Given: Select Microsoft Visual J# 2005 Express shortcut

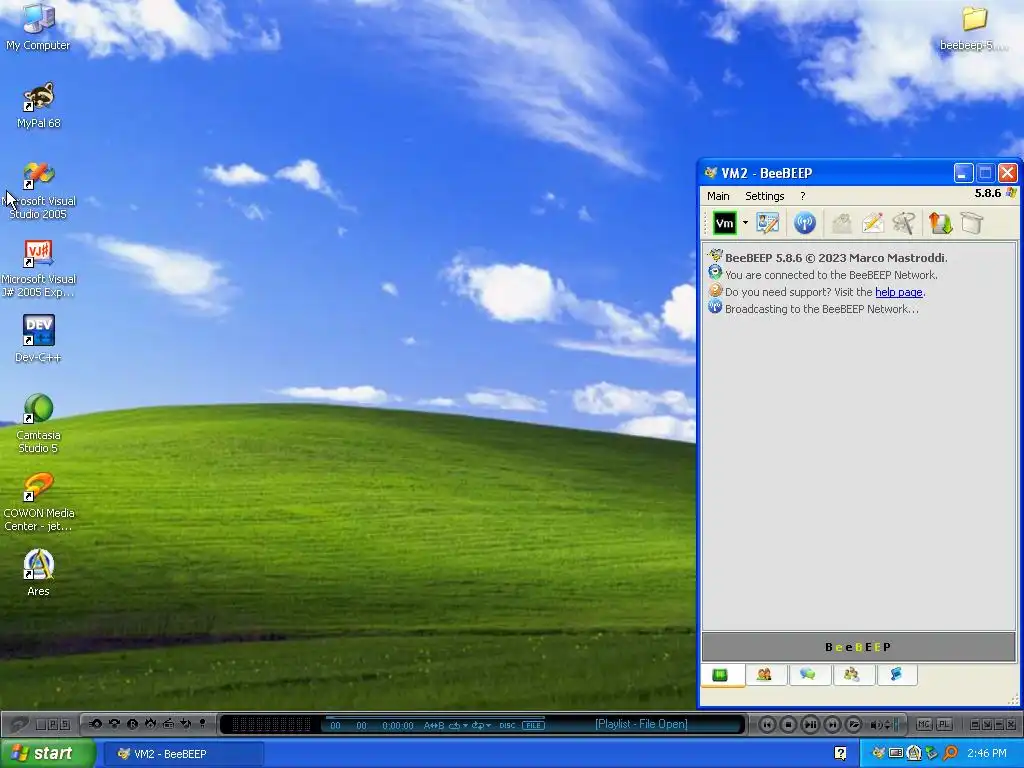Looking at the screenshot, I should (x=39, y=268).
